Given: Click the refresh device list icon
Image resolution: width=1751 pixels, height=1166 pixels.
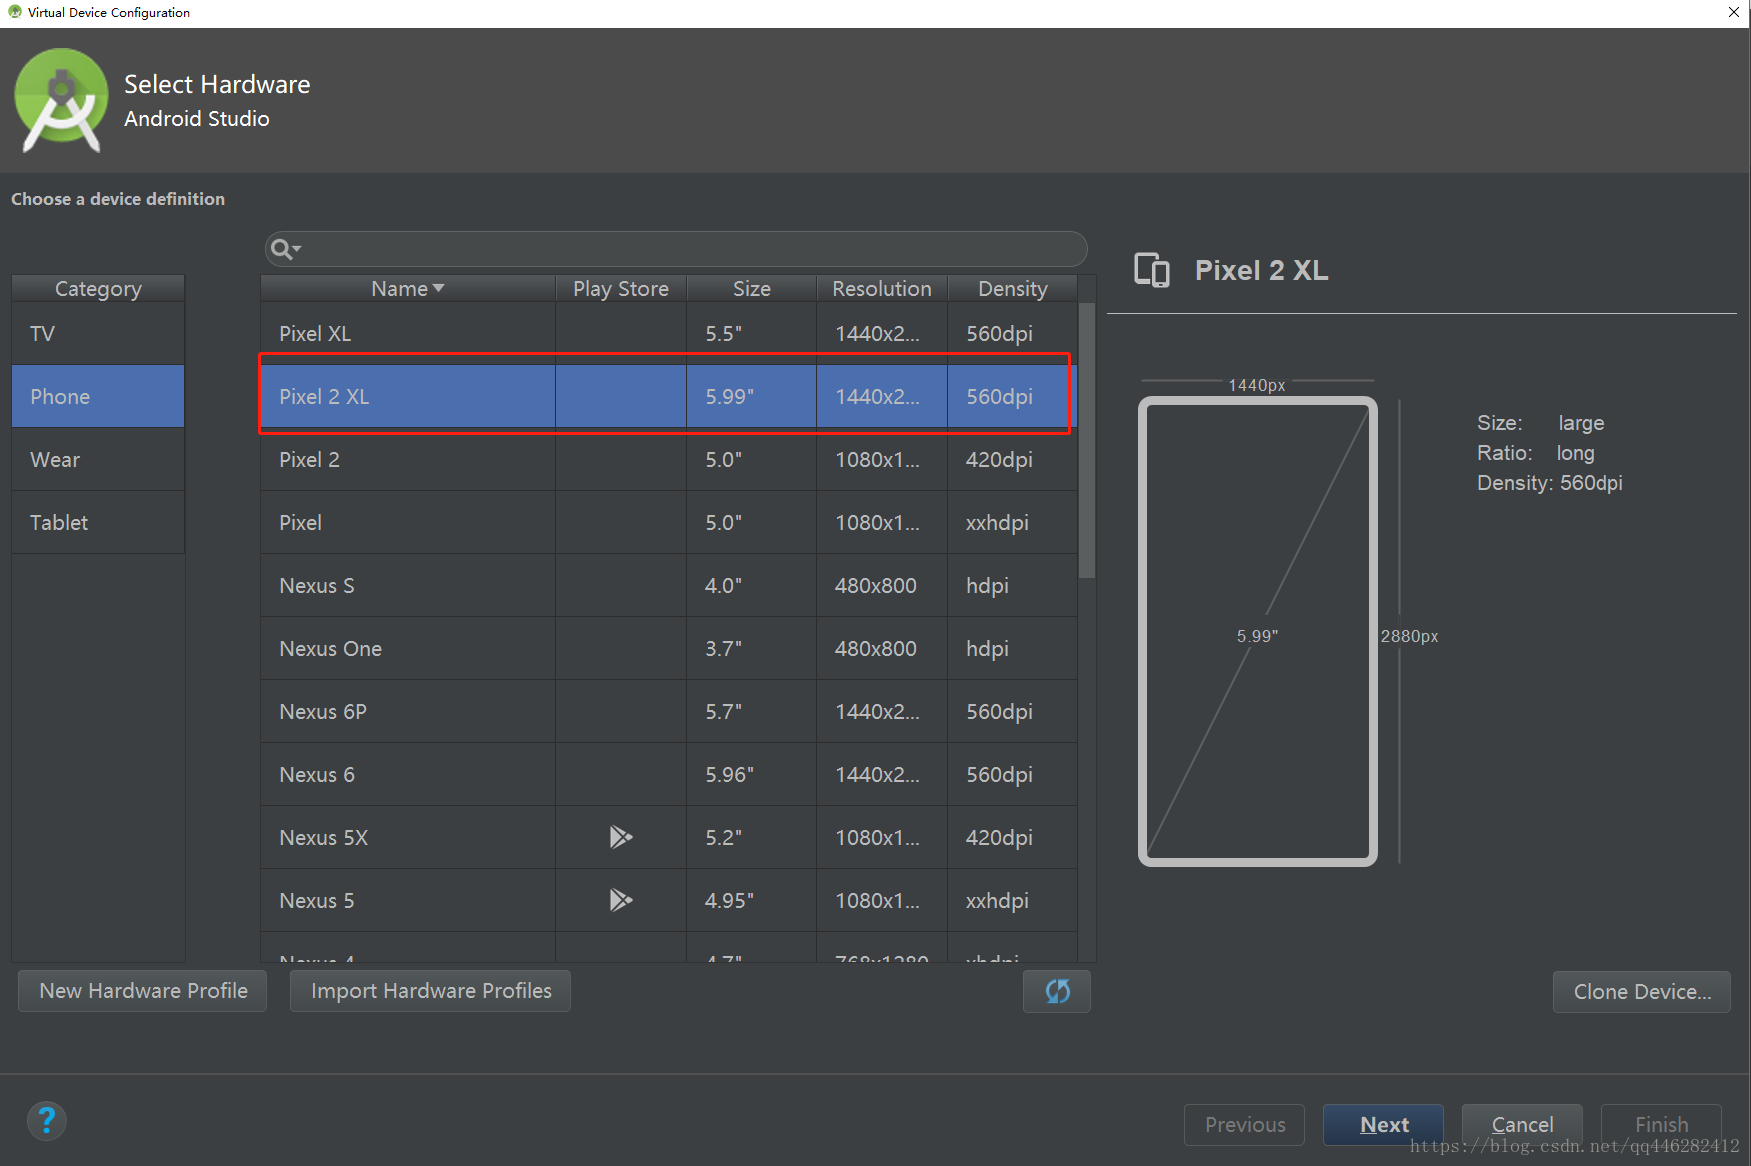Looking at the screenshot, I should 1057,991.
